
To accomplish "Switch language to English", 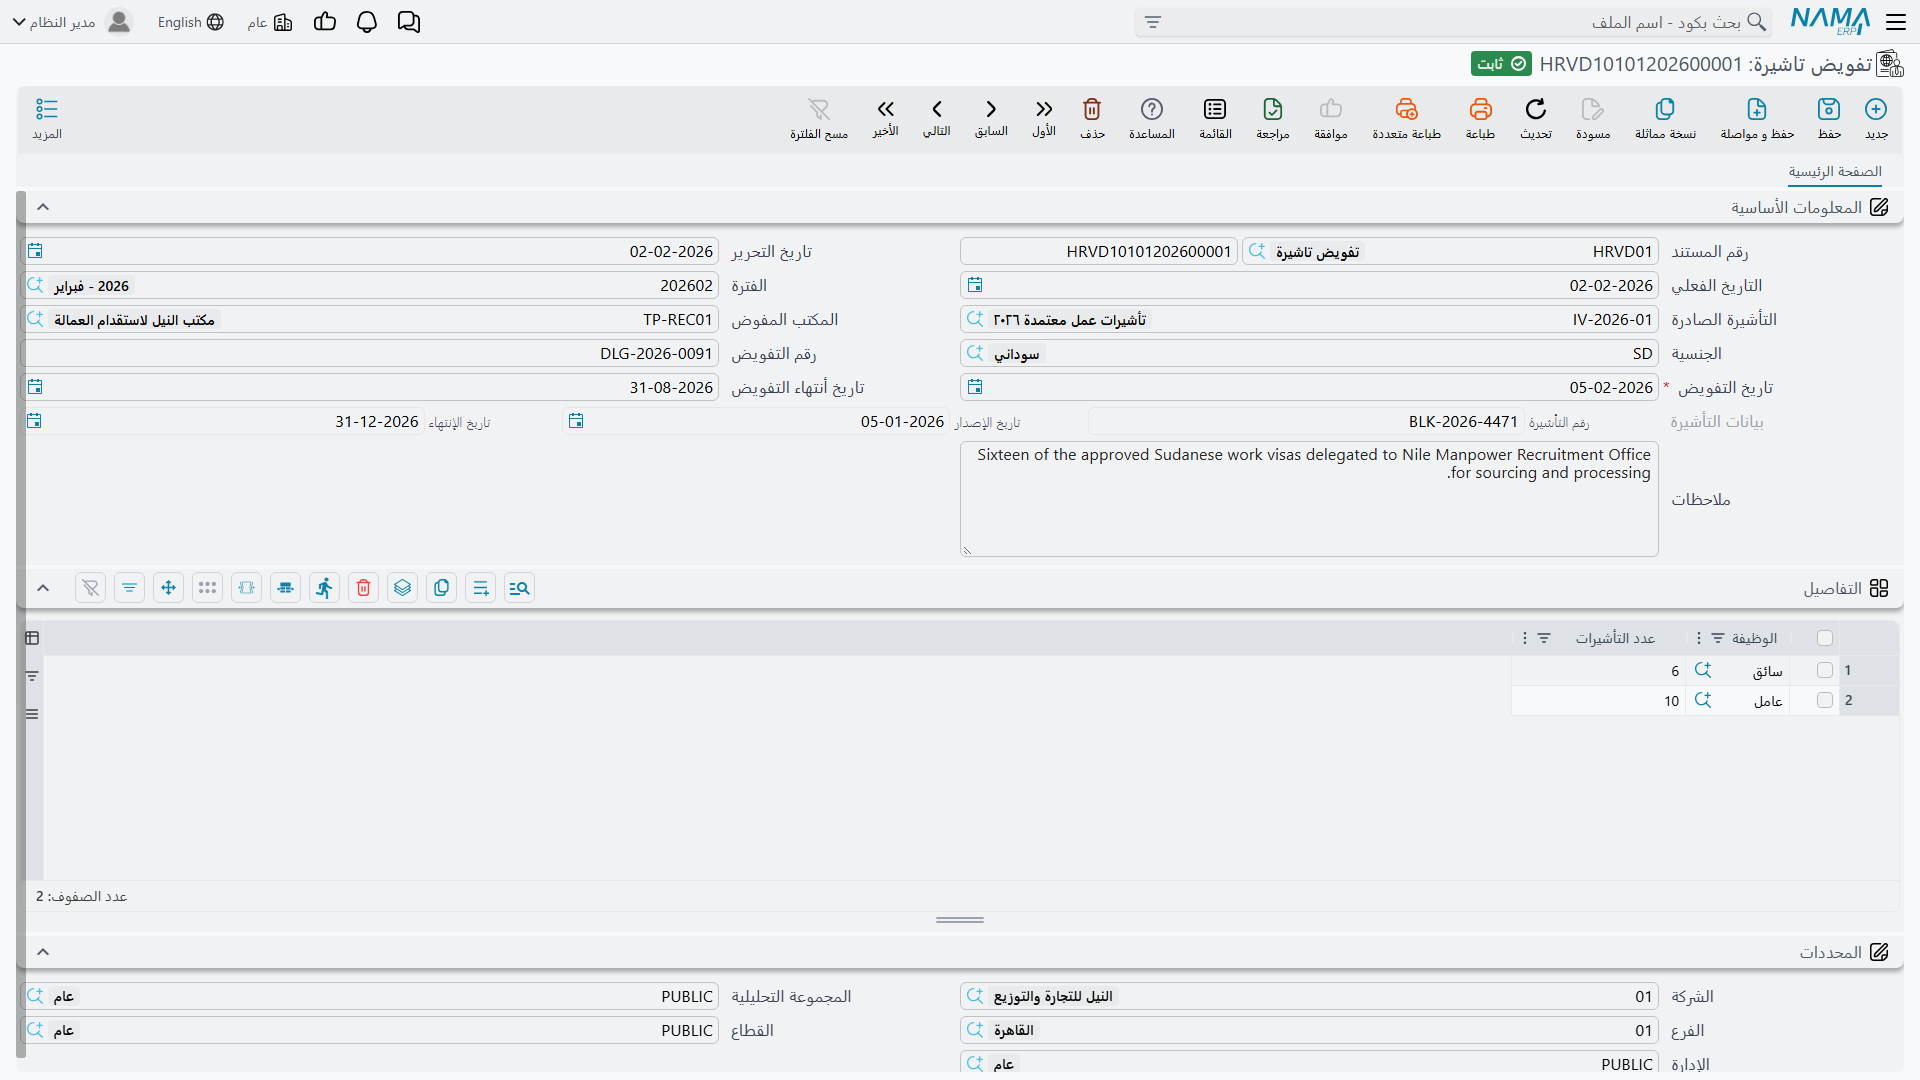I will [190, 22].
